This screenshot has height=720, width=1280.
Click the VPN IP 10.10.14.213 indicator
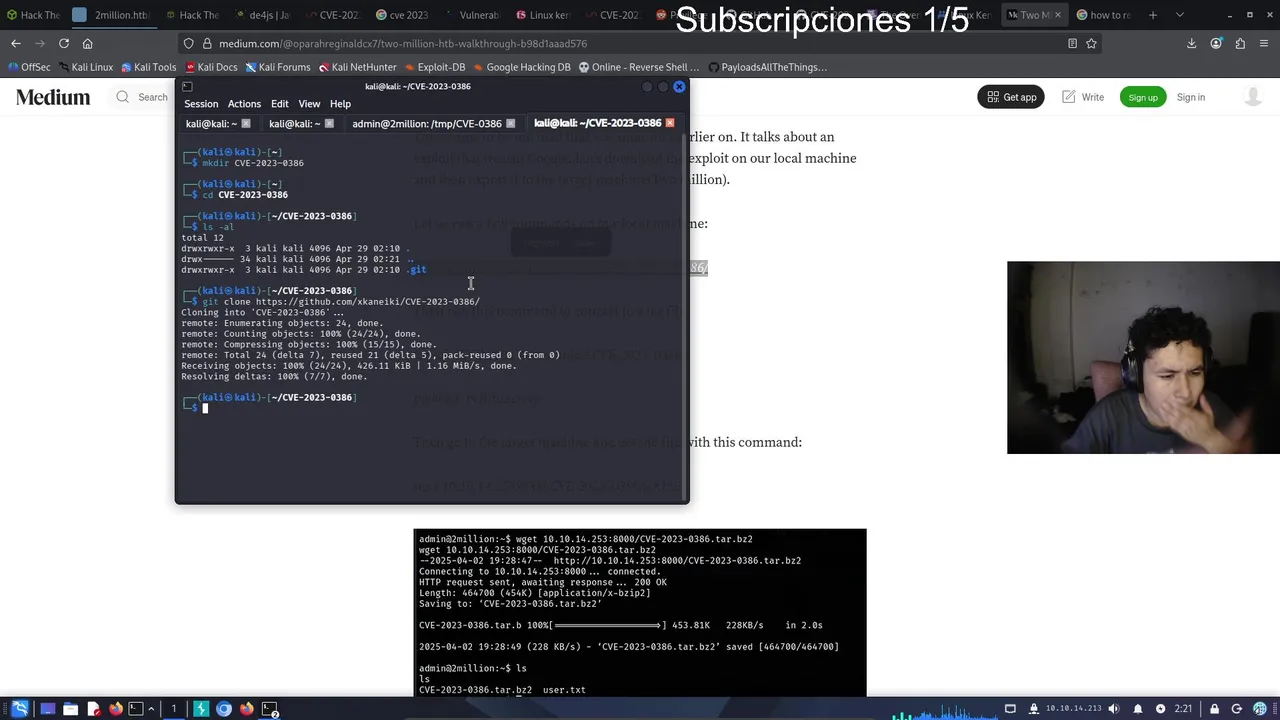pos(1073,709)
